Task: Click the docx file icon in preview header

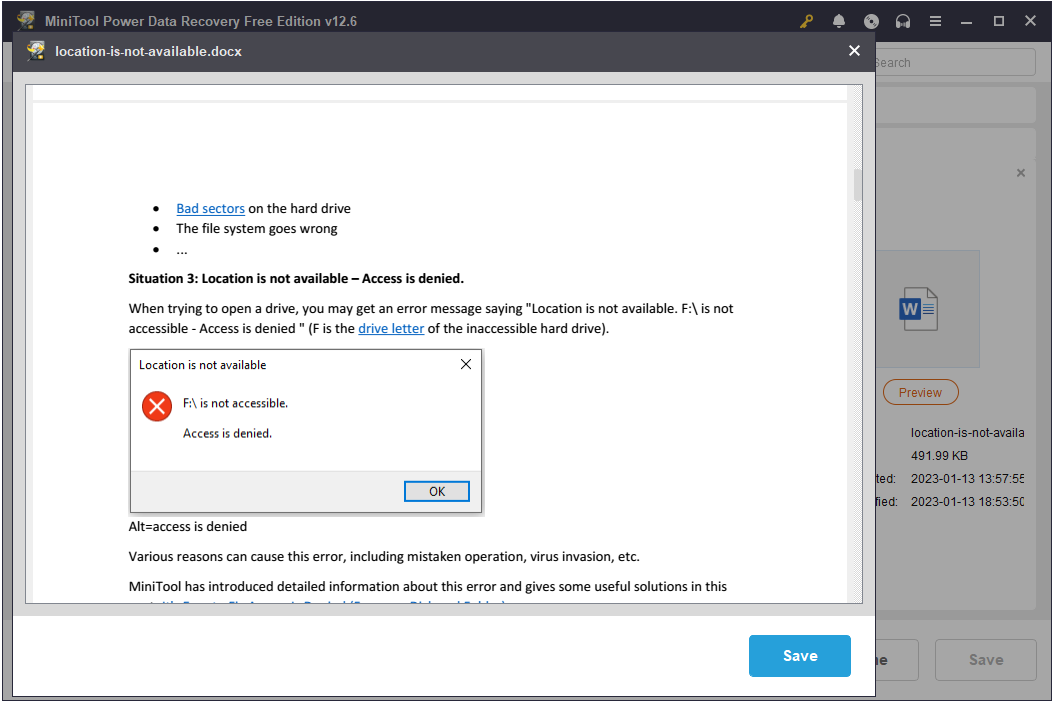Action: [35, 50]
